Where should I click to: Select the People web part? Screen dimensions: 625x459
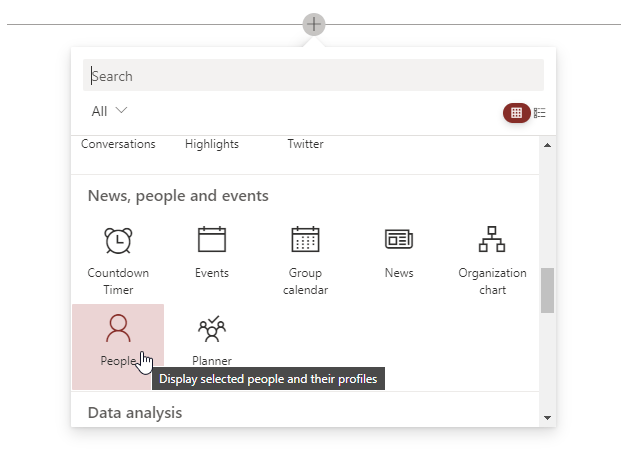click(118, 342)
